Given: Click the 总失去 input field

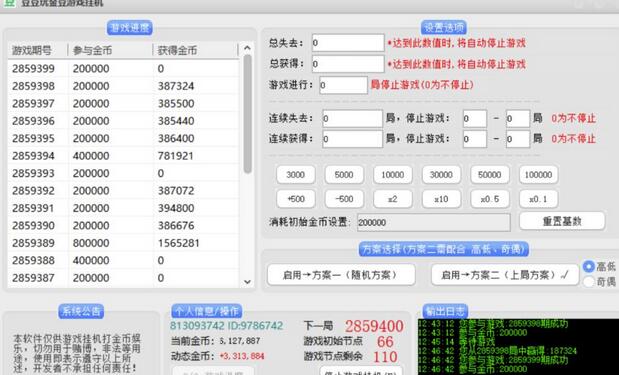Looking at the screenshot, I should coord(348,43).
